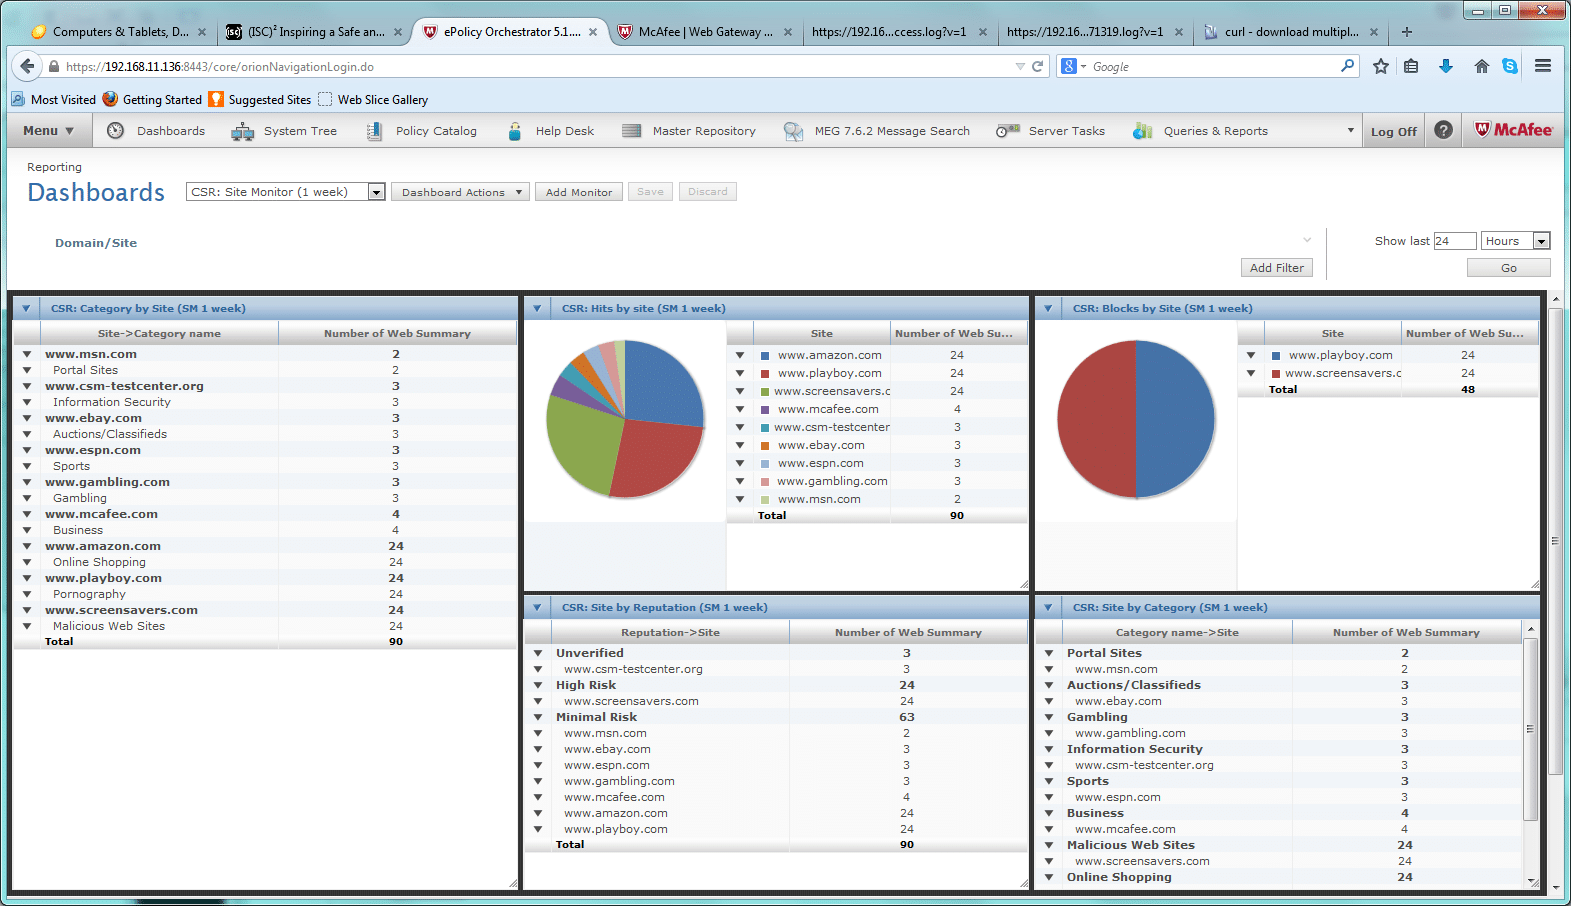
Task: Bookmark this page with star icon
Action: [1381, 66]
